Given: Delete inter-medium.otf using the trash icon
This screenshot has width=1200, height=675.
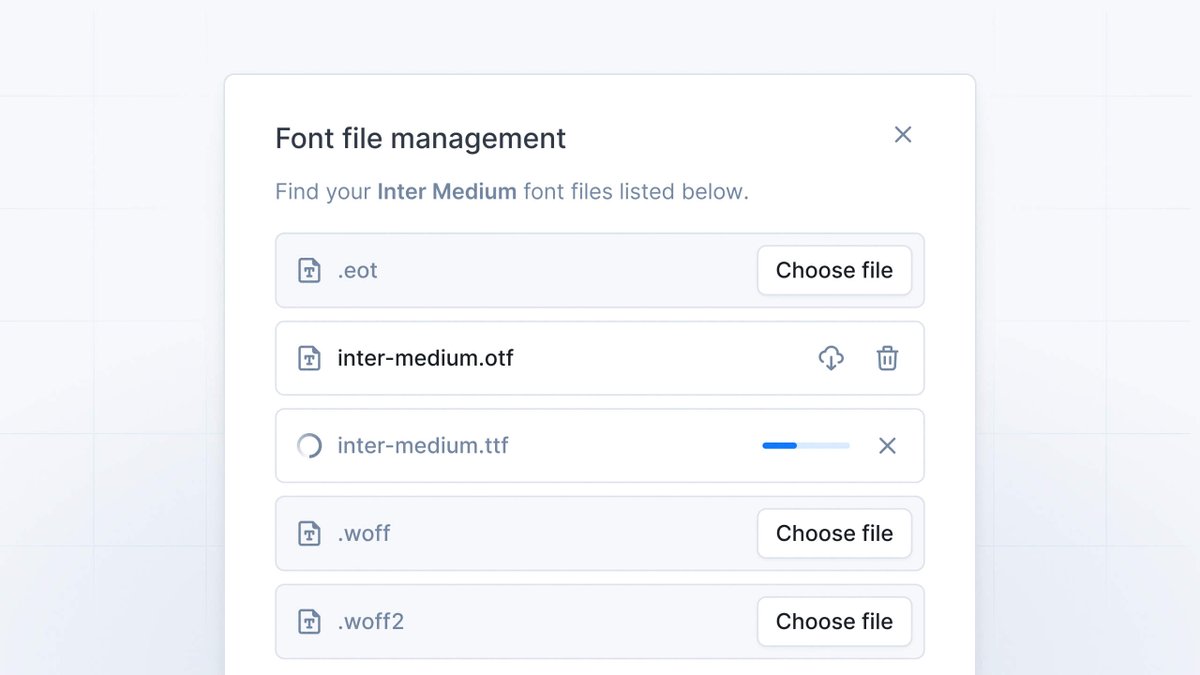Looking at the screenshot, I should click(887, 358).
